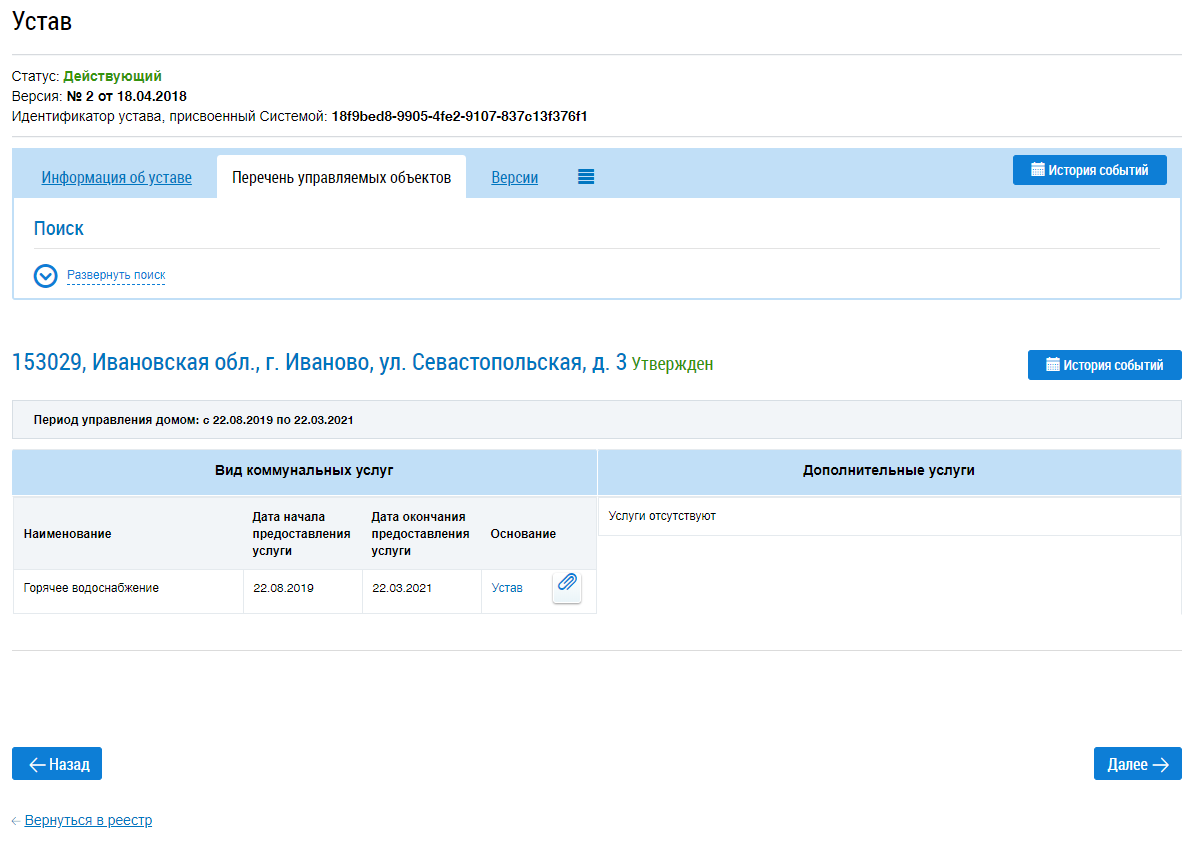The image size is (1193, 844).
Task: Open the list menu icon beside Версии
Action: [x=586, y=177]
